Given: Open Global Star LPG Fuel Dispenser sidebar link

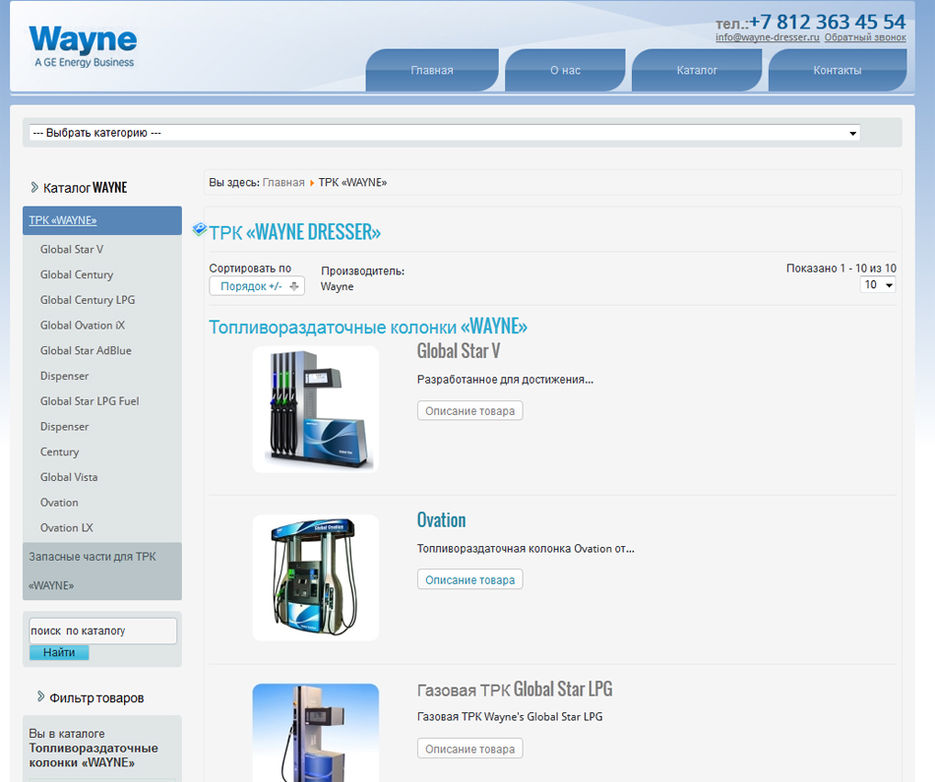Looking at the screenshot, I should click(x=89, y=413).
